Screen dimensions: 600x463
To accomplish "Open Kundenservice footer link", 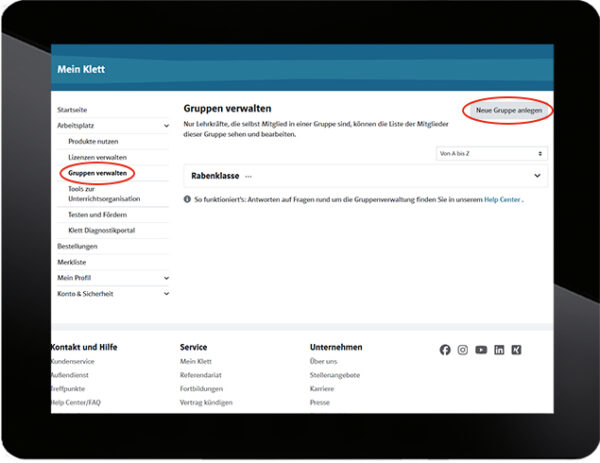I will (x=72, y=361).
